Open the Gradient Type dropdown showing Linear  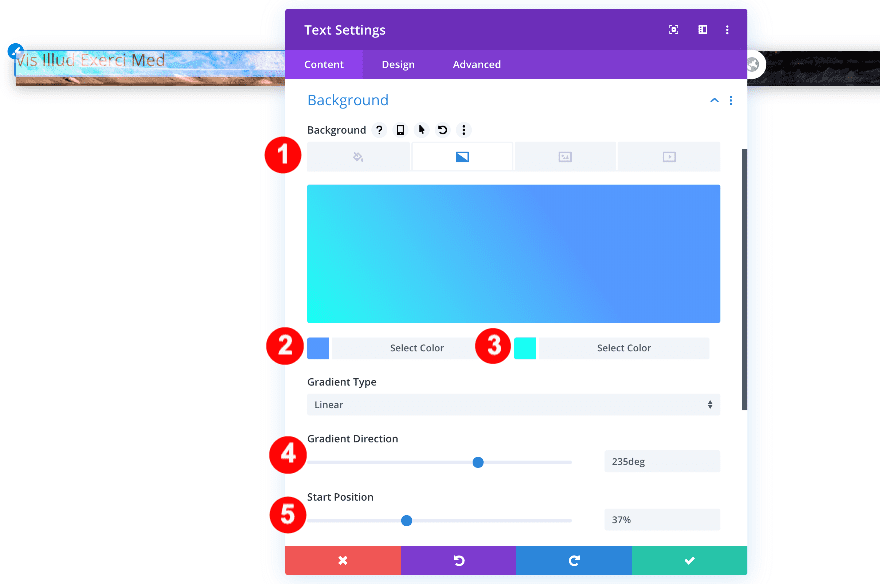pyautogui.click(x=514, y=404)
